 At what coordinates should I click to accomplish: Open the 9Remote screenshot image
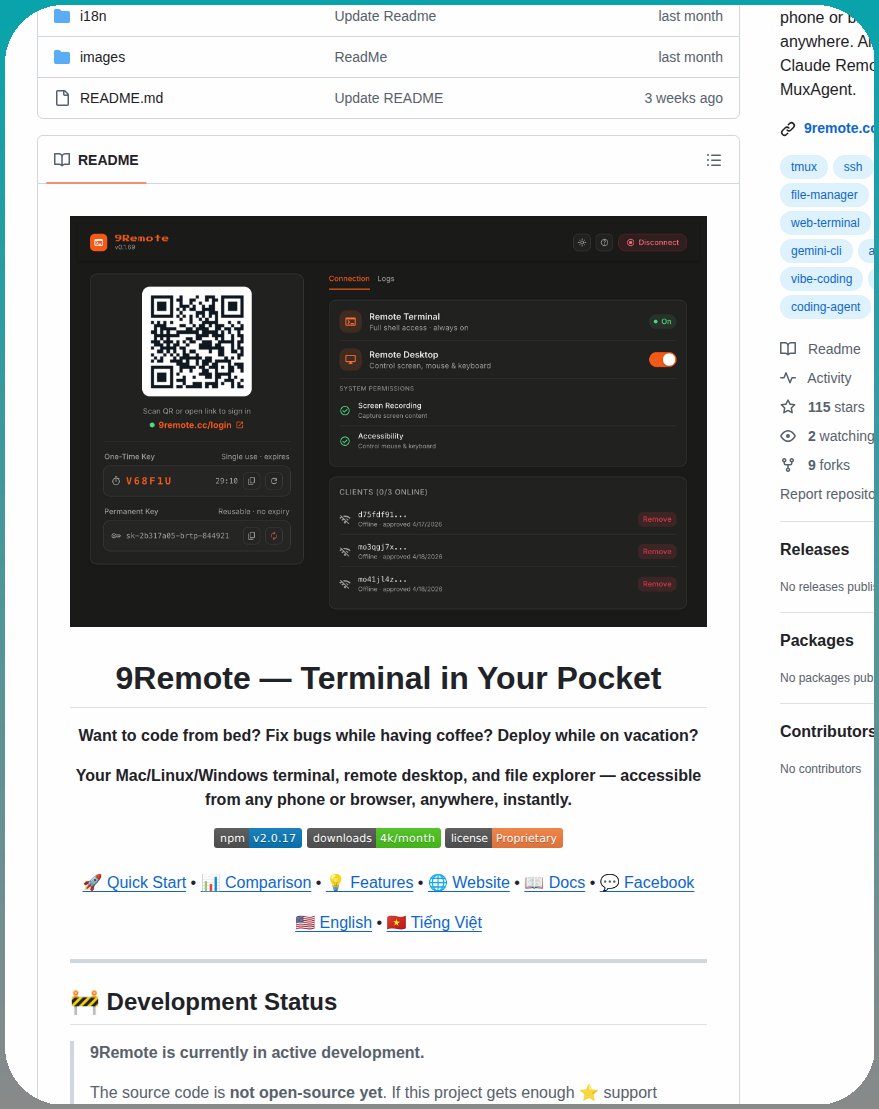pos(388,422)
